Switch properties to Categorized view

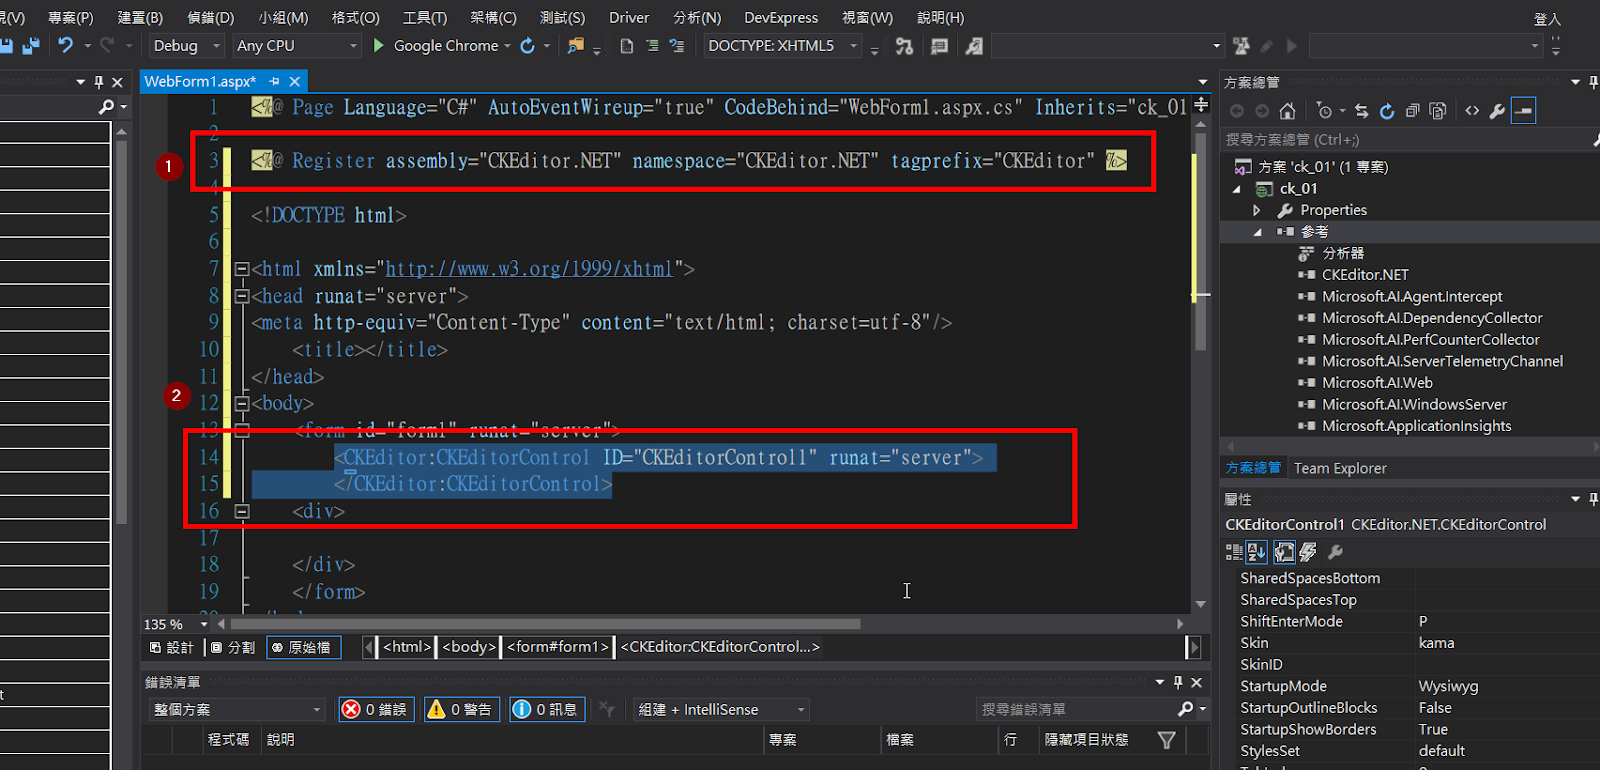point(1234,552)
